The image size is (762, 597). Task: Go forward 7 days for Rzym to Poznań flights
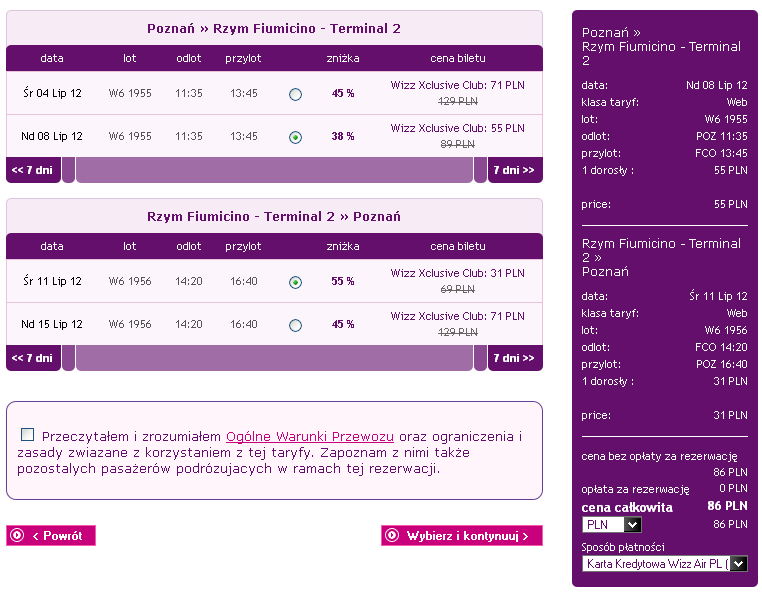pyautogui.click(x=515, y=358)
